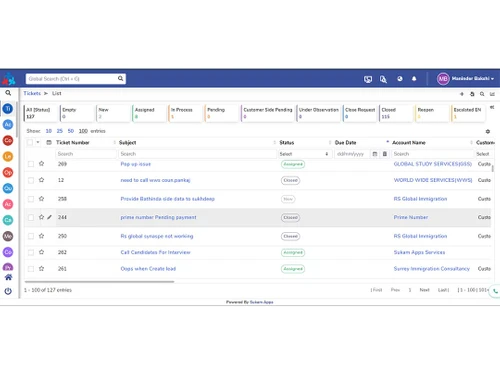Select the New status tab

pyautogui.click(x=113, y=113)
